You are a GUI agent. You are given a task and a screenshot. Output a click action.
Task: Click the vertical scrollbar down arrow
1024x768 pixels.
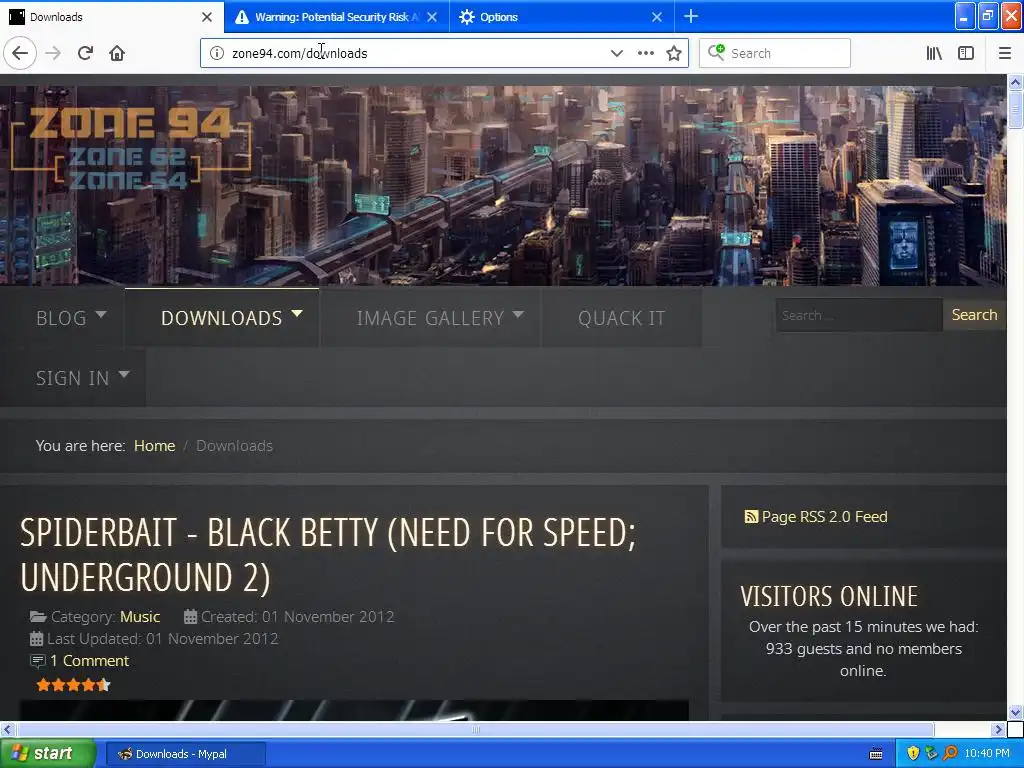pos(1015,712)
